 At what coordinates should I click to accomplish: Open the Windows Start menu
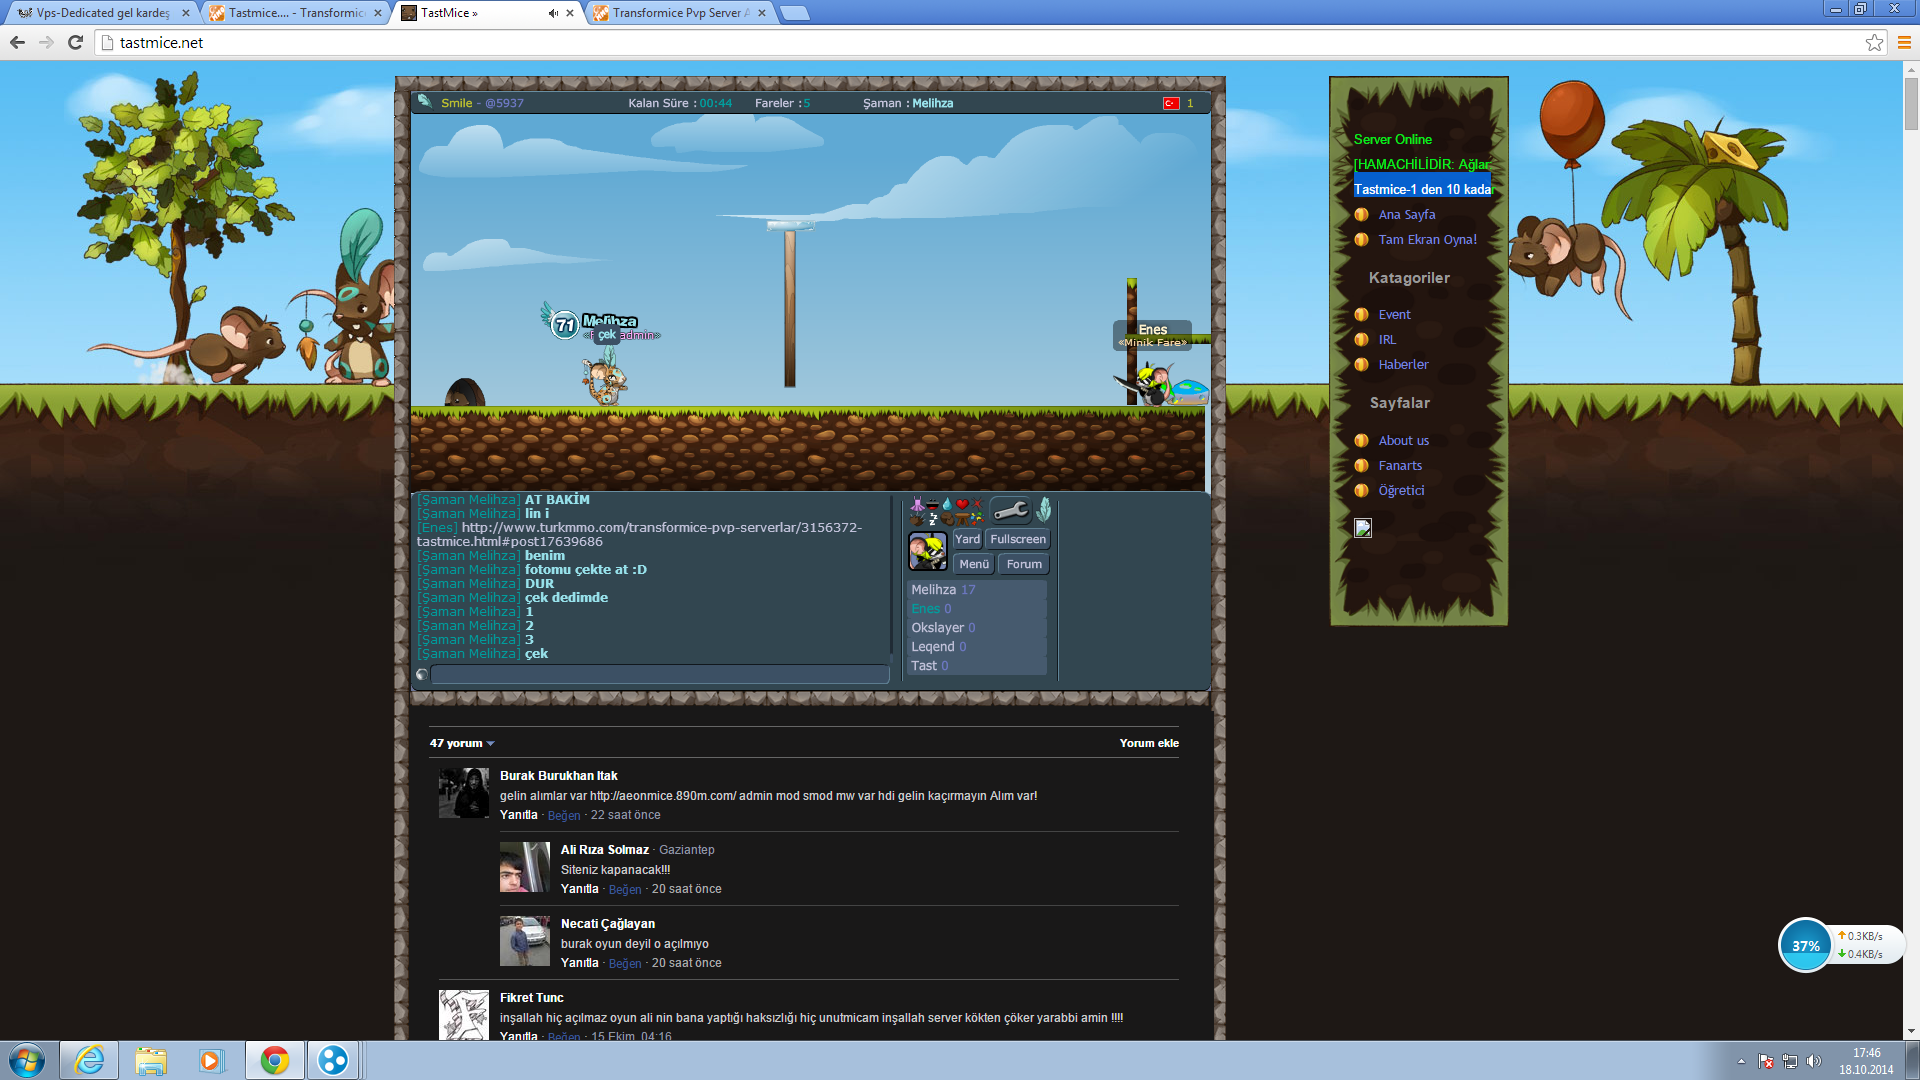(x=27, y=1060)
